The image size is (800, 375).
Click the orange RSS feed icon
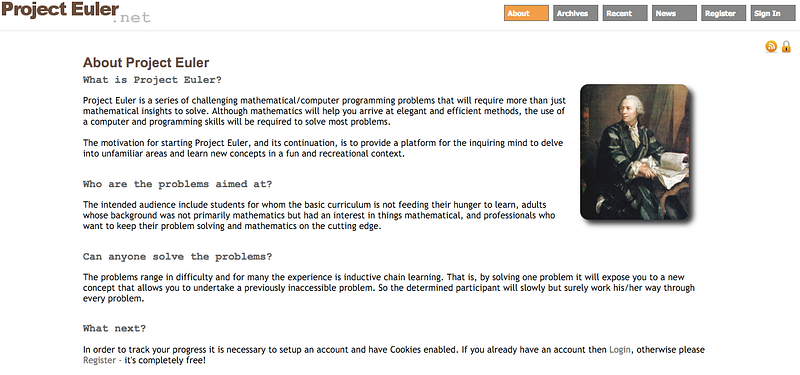tap(771, 47)
